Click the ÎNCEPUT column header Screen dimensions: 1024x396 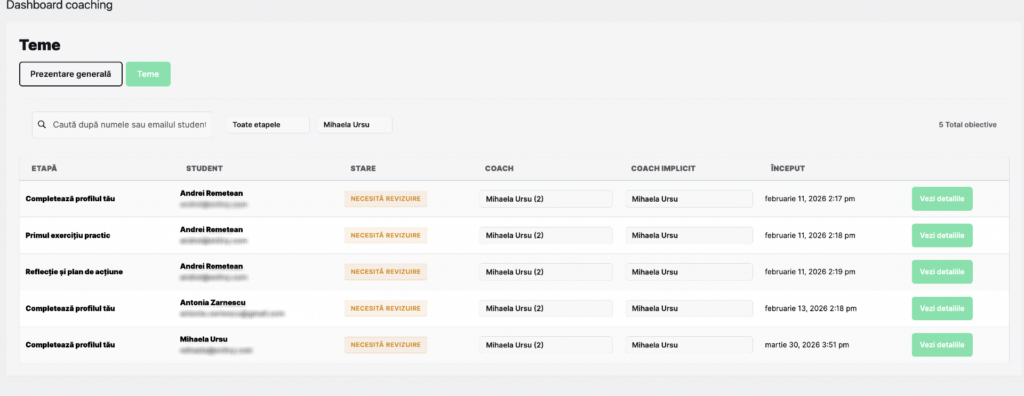(788, 169)
